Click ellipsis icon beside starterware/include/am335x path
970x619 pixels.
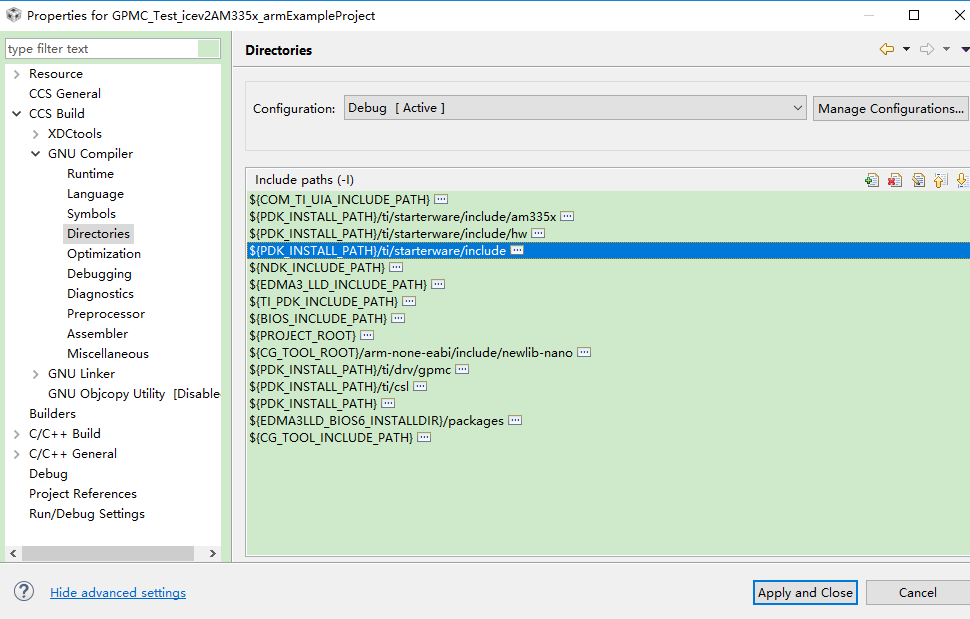coord(567,216)
